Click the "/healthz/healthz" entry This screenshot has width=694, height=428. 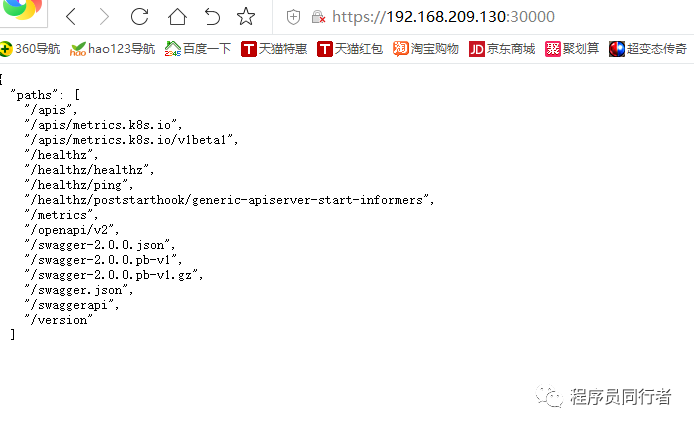[x=86, y=170]
